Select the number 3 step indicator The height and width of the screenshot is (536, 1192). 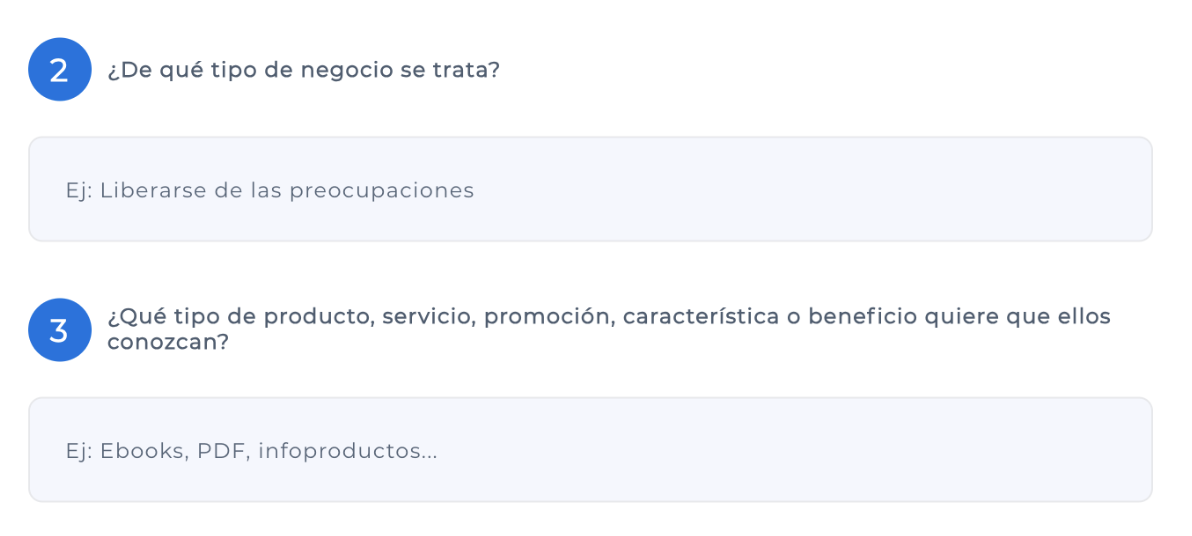coord(60,330)
